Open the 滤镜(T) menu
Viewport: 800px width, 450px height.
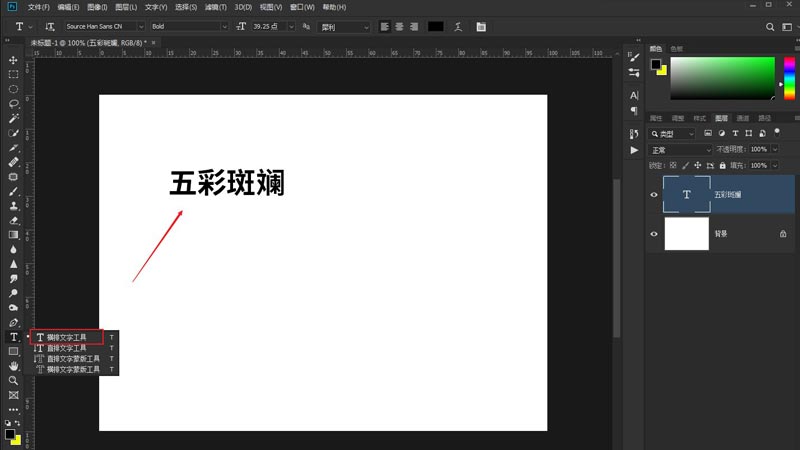pyautogui.click(x=216, y=7)
